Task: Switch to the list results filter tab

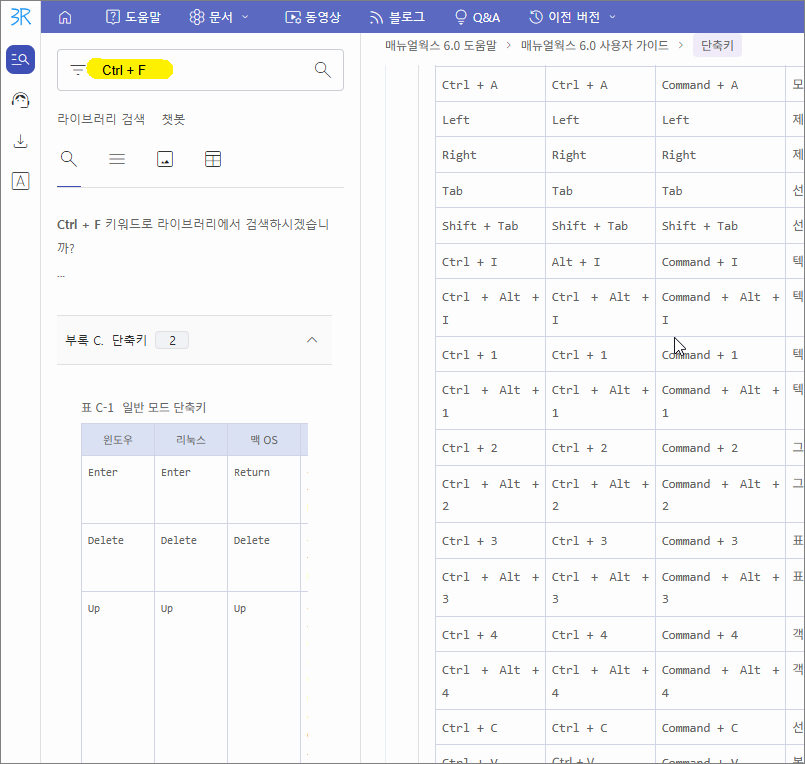Action: 117,159
